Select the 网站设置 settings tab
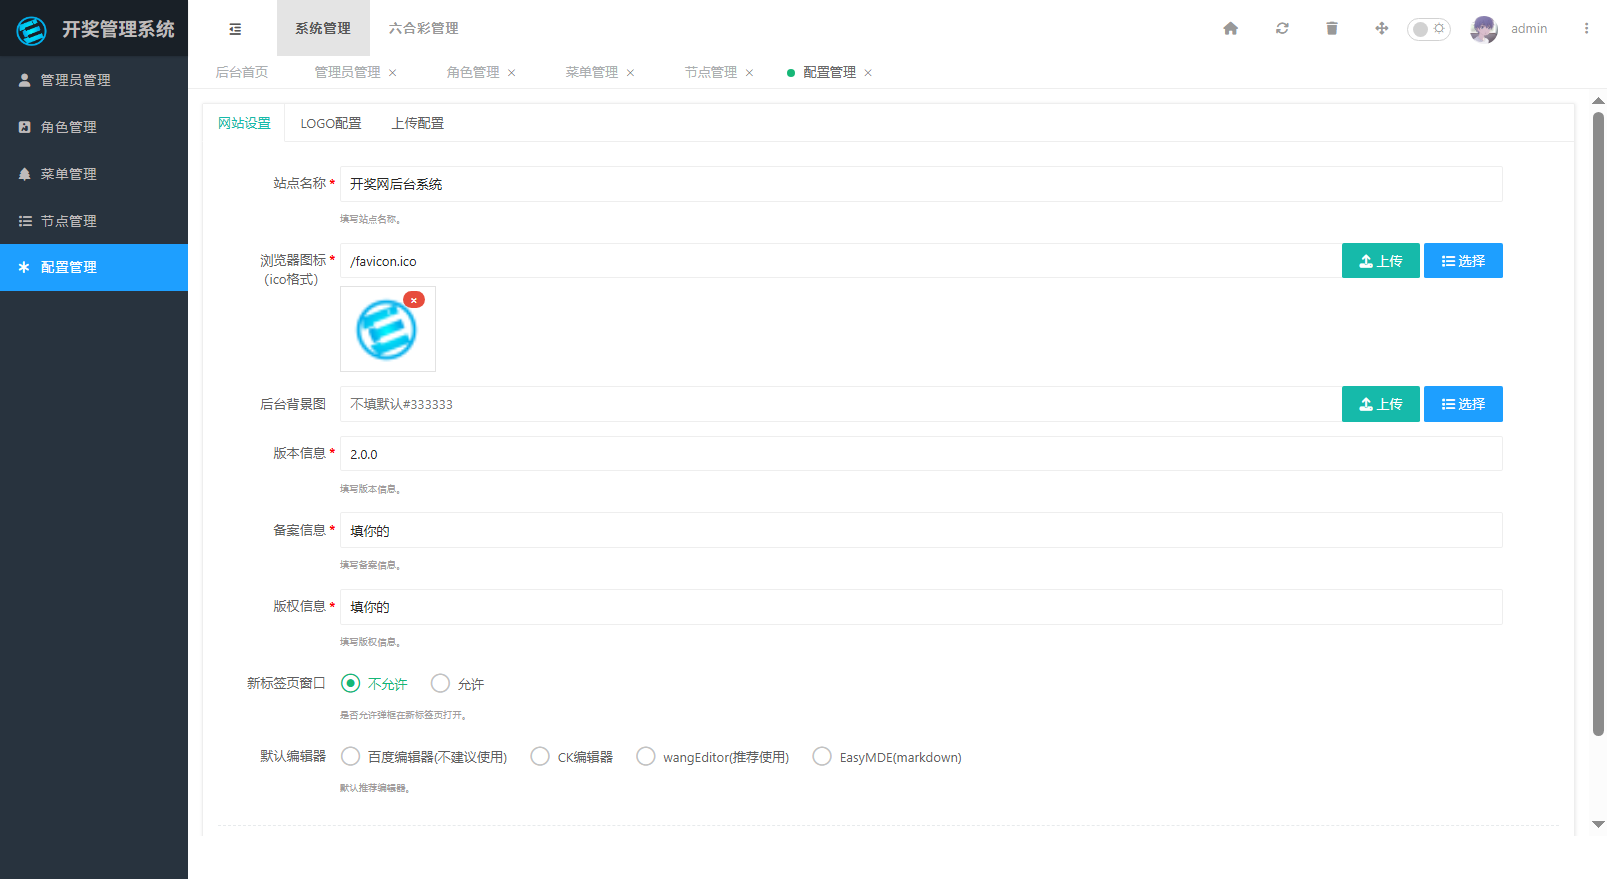 (x=244, y=123)
